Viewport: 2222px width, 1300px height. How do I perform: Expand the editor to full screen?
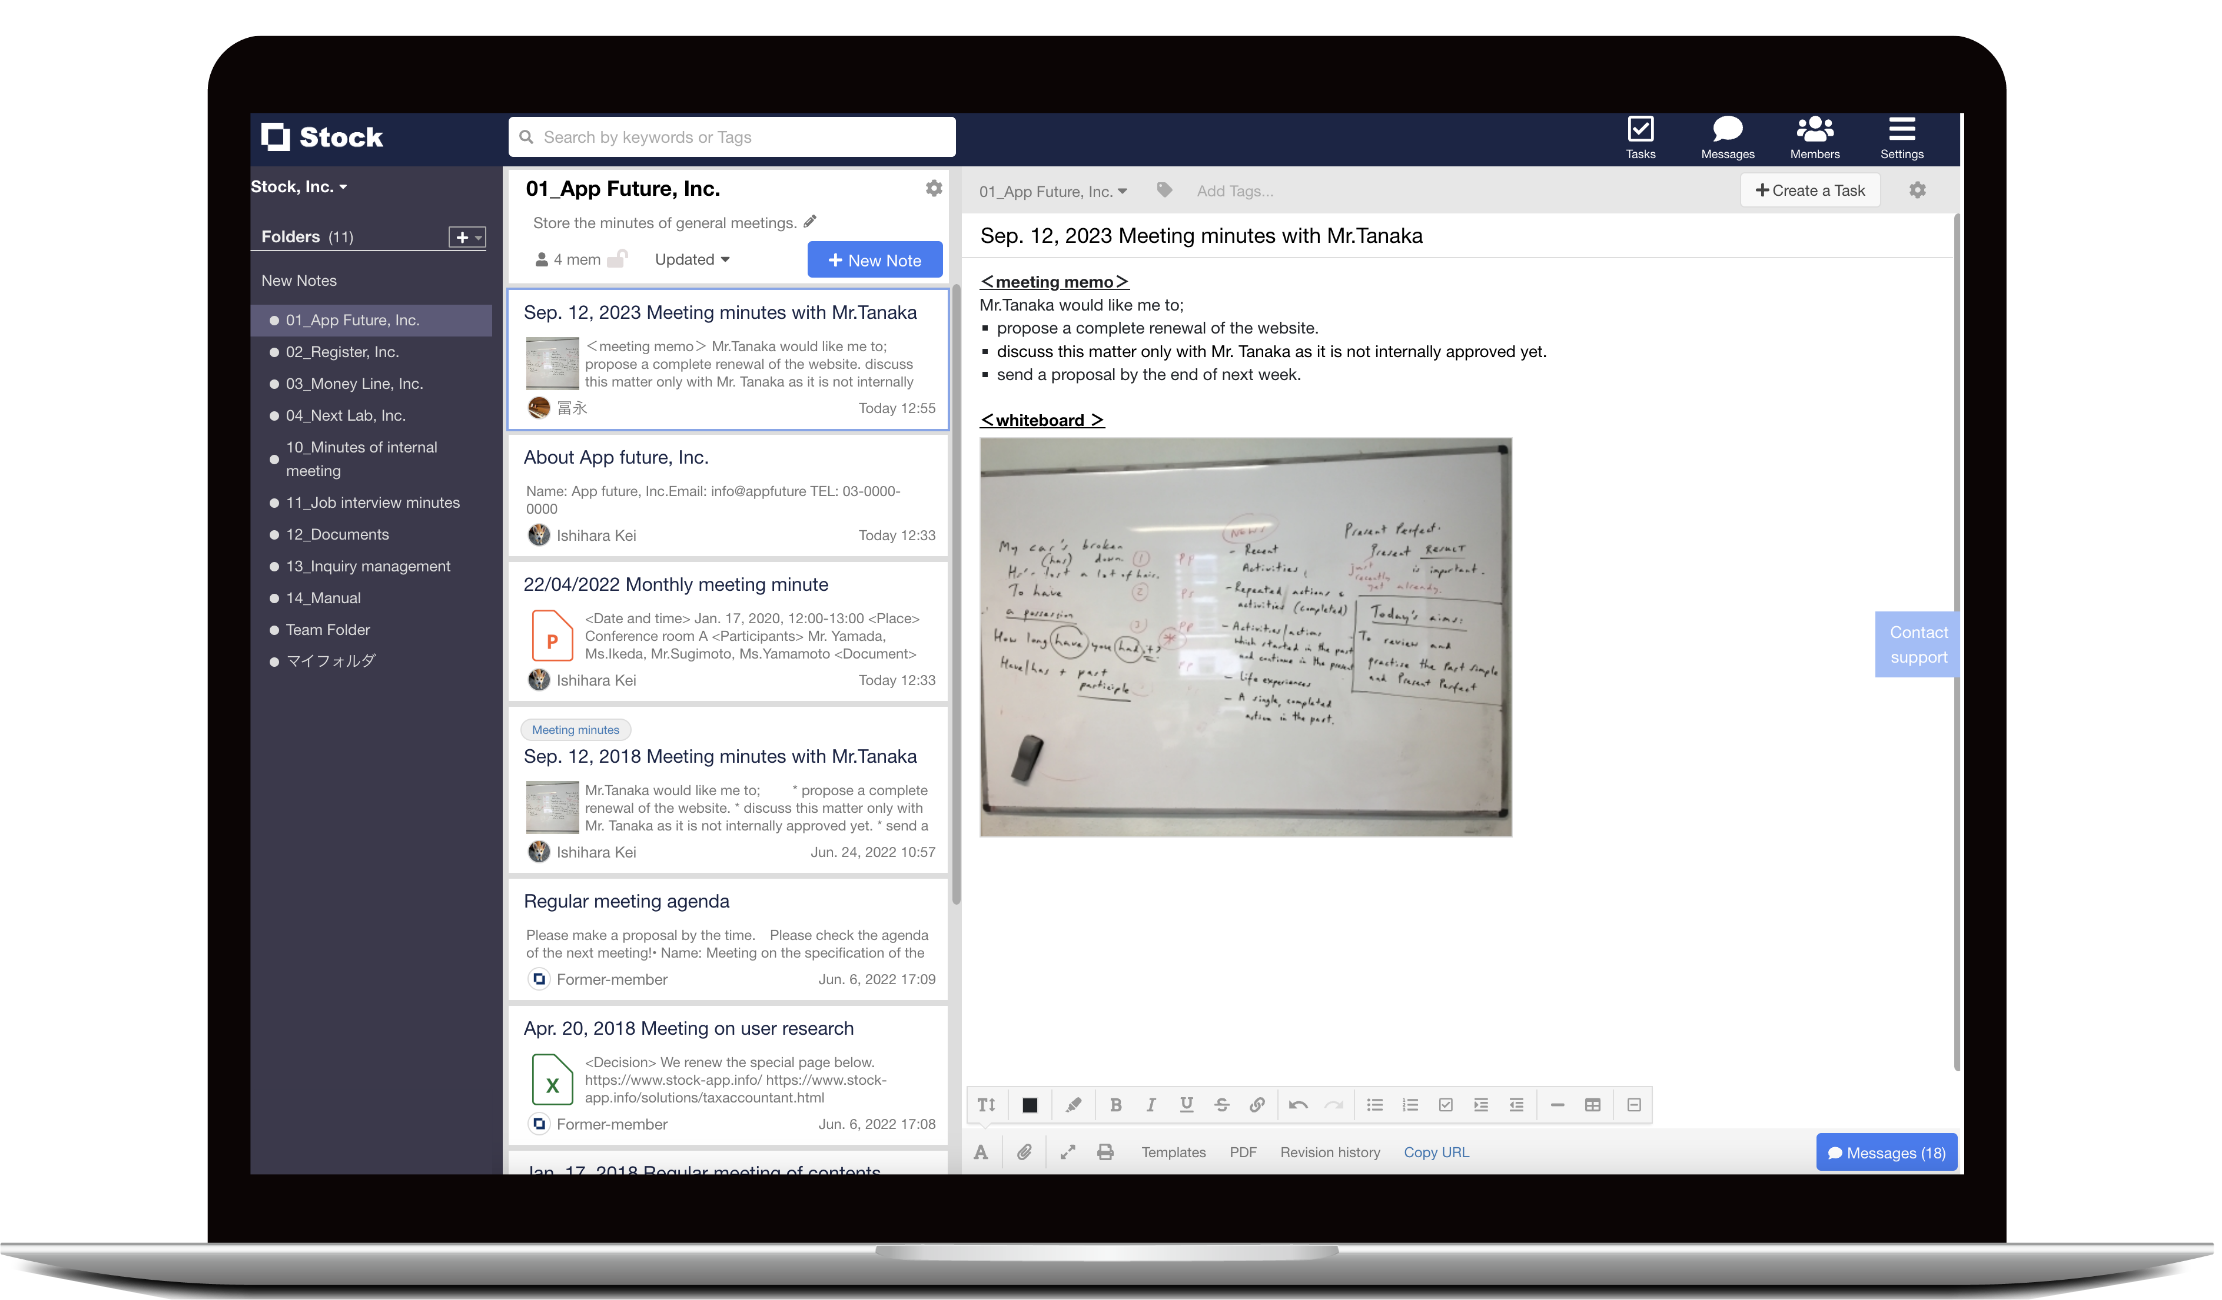tap(1068, 1152)
